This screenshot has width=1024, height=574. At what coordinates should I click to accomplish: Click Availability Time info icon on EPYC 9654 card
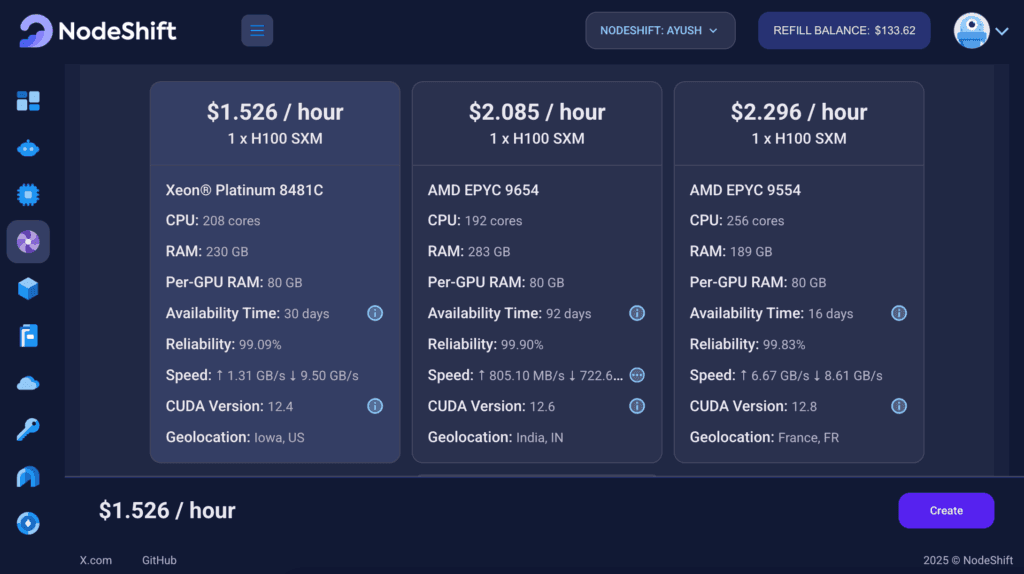(637, 313)
